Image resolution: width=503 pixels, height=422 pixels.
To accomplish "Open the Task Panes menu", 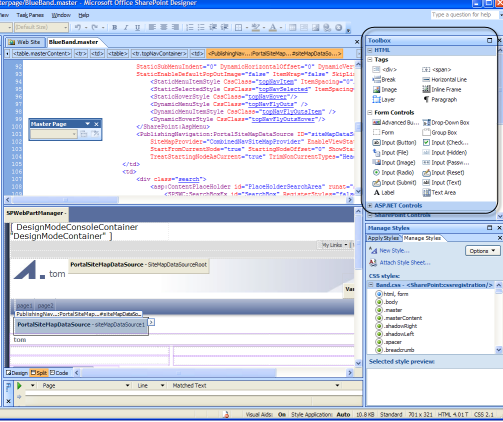I will (30, 15).
